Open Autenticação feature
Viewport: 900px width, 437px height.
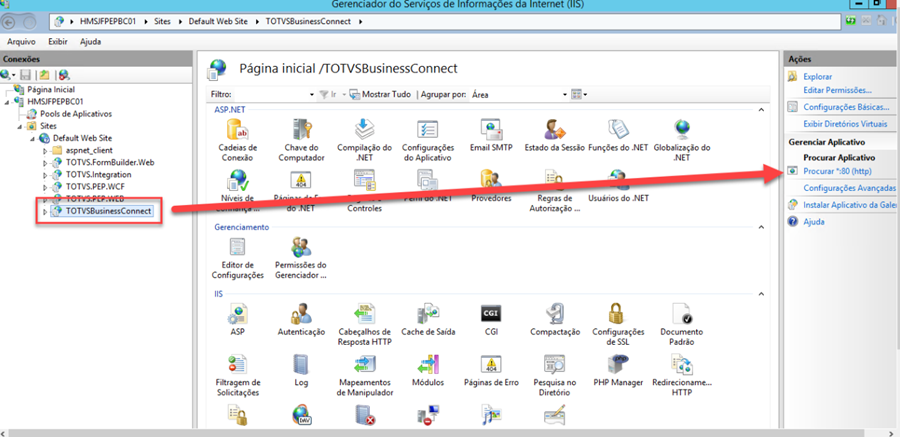tap(301, 319)
